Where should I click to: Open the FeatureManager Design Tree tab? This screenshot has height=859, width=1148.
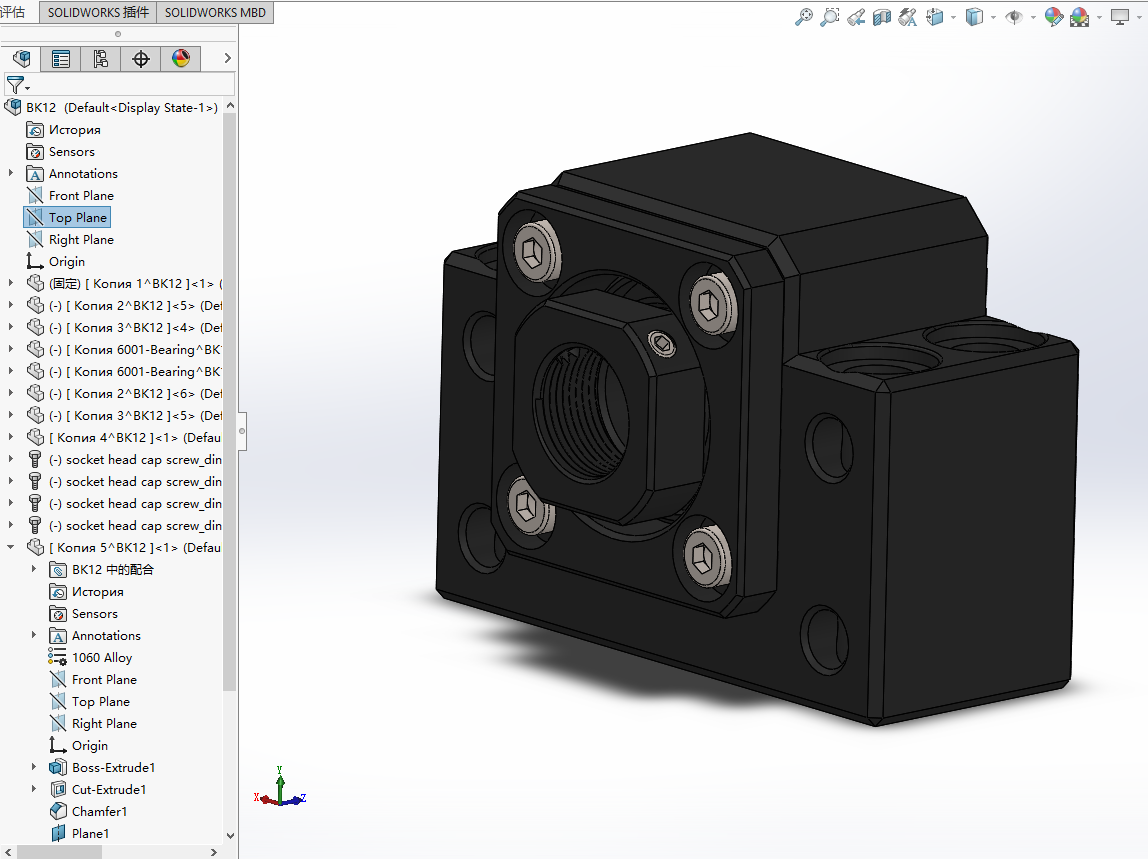[x=21, y=59]
